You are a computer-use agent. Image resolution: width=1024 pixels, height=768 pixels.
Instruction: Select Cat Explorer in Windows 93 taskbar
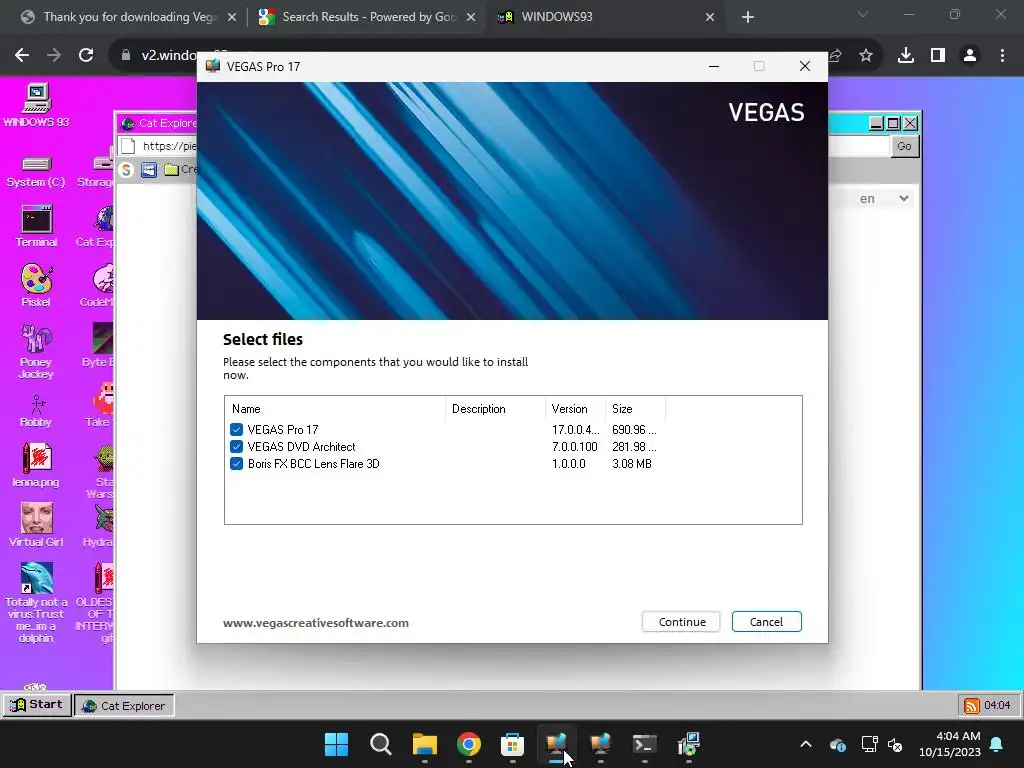click(x=124, y=706)
